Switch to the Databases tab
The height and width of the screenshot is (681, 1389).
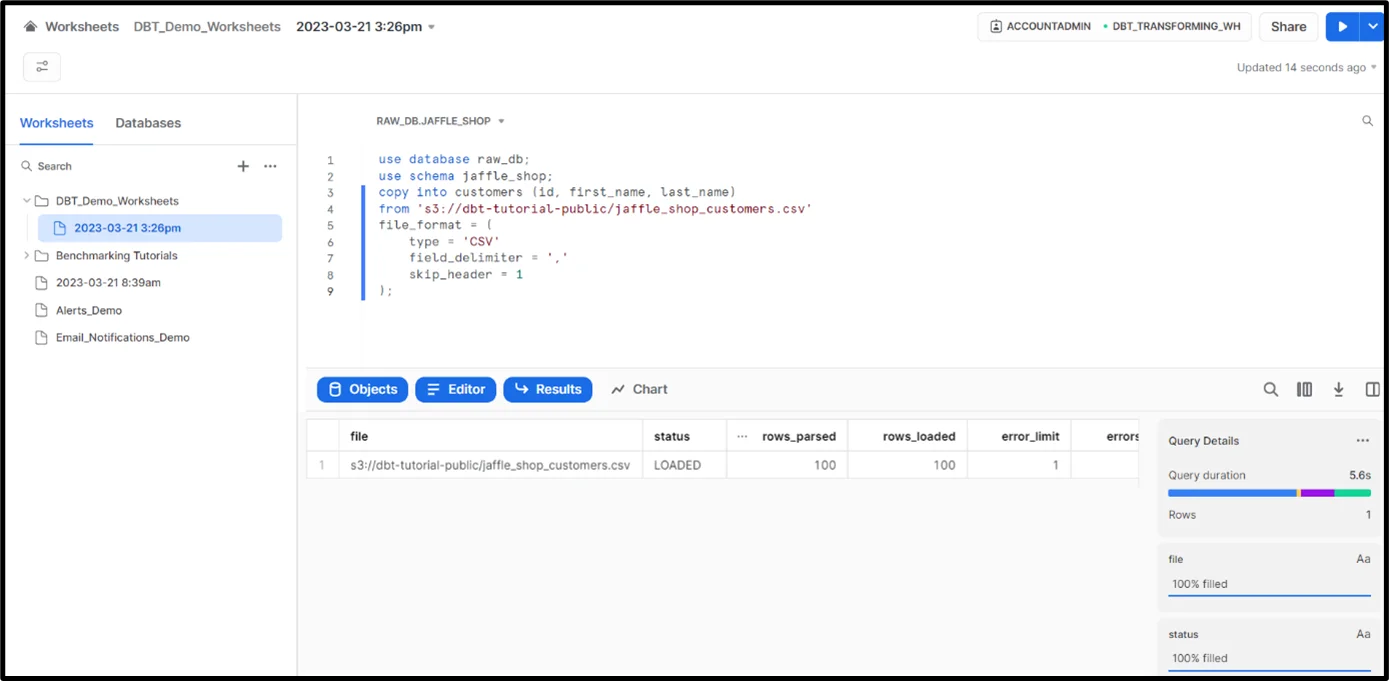coord(148,123)
